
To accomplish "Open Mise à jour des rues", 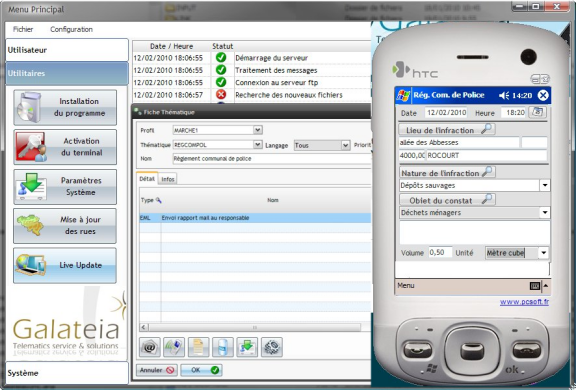I will coord(65,225).
